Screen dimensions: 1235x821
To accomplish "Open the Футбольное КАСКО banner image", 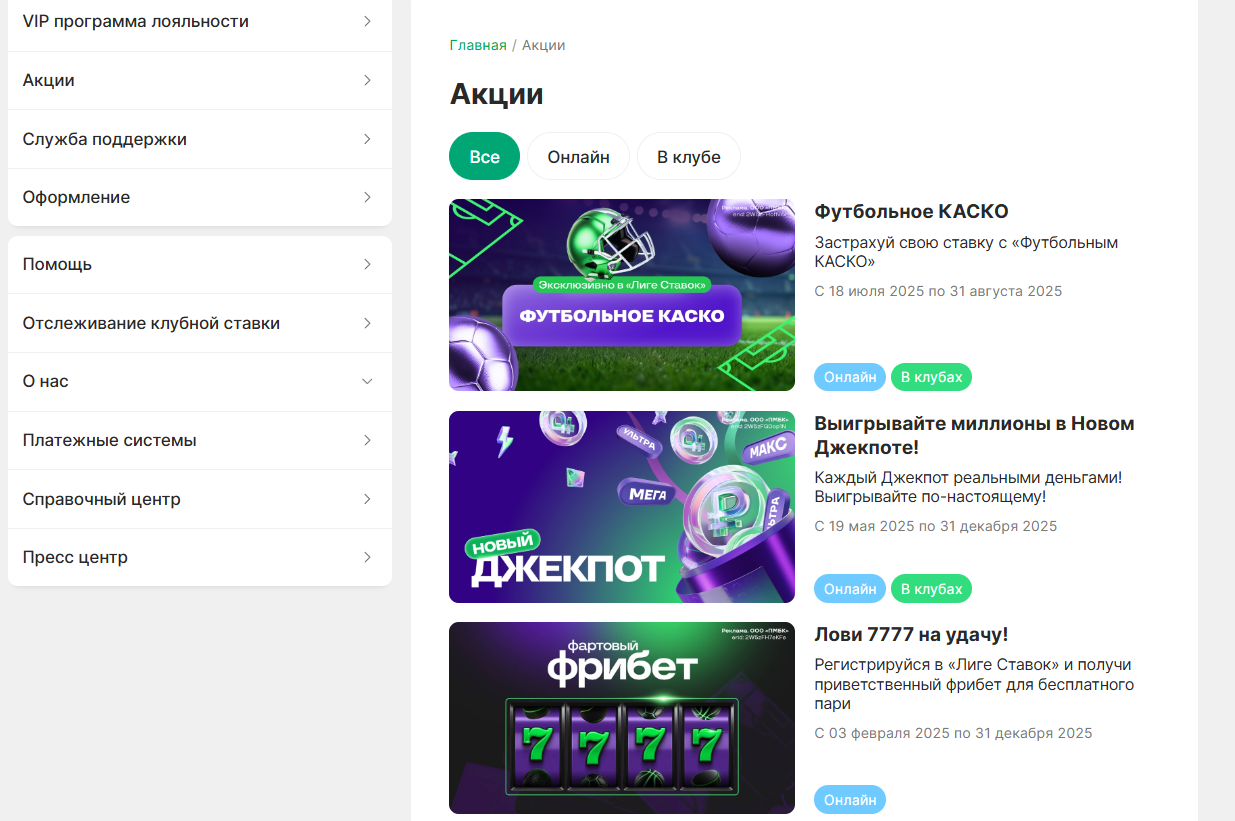I will tap(622, 295).
